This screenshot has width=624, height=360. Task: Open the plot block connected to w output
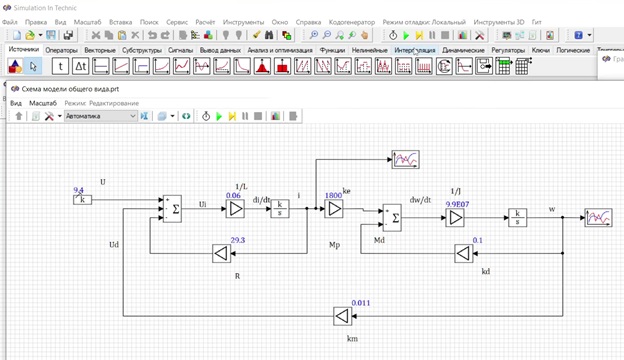point(598,218)
